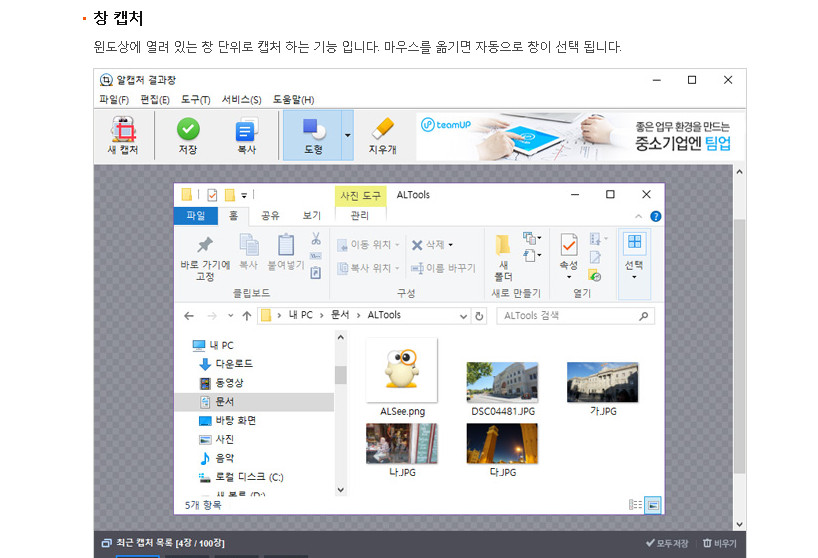
Task: Open the 편집(E) menu
Action: [155, 99]
